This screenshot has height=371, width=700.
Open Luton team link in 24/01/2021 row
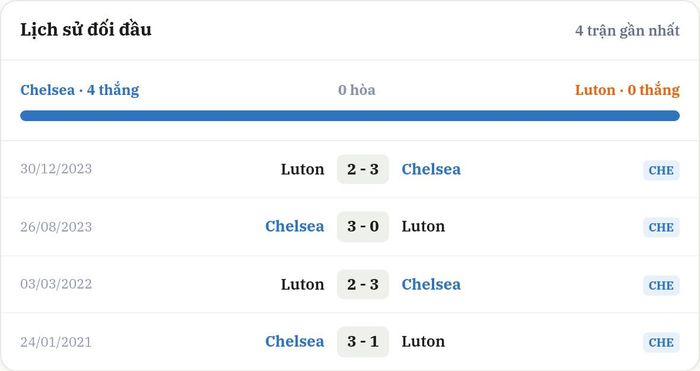click(x=423, y=342)
